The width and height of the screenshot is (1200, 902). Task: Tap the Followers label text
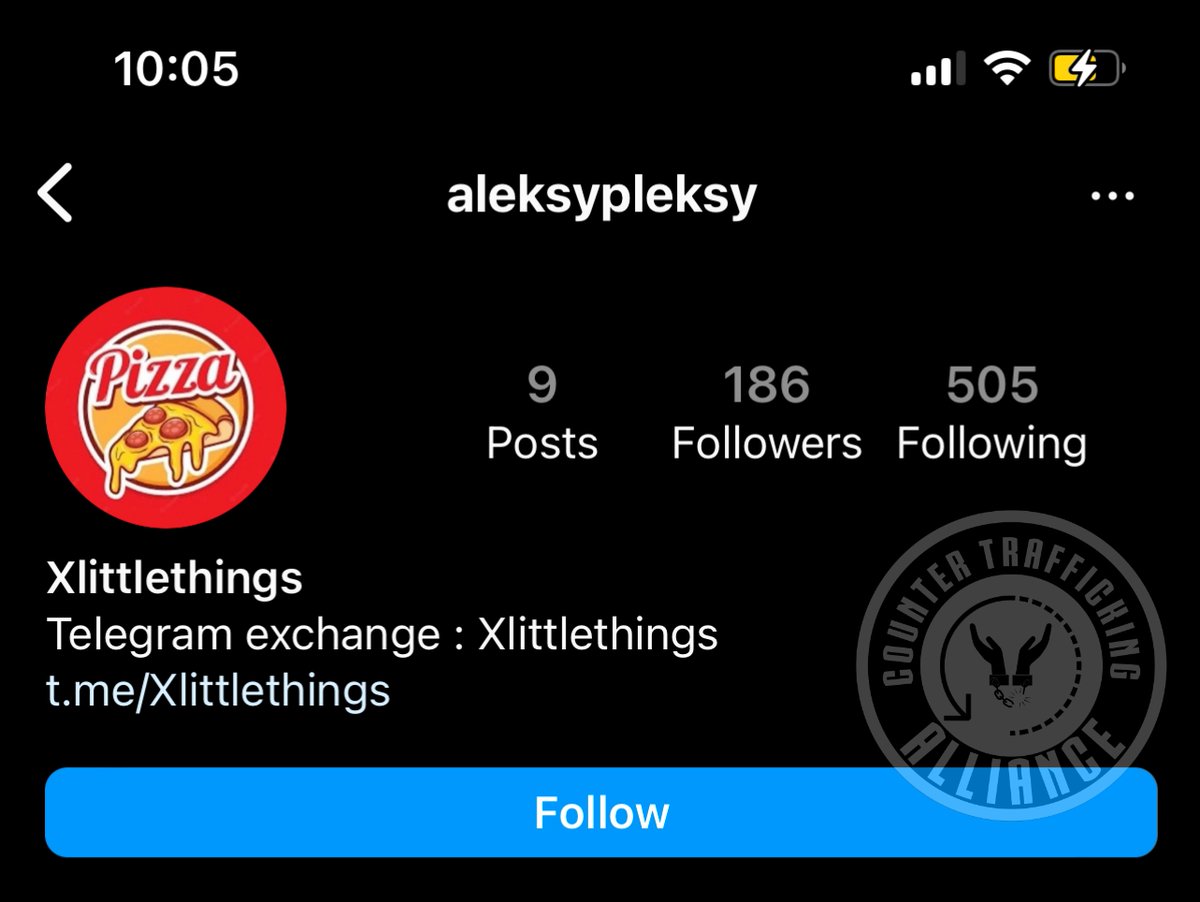pos(767,443)
